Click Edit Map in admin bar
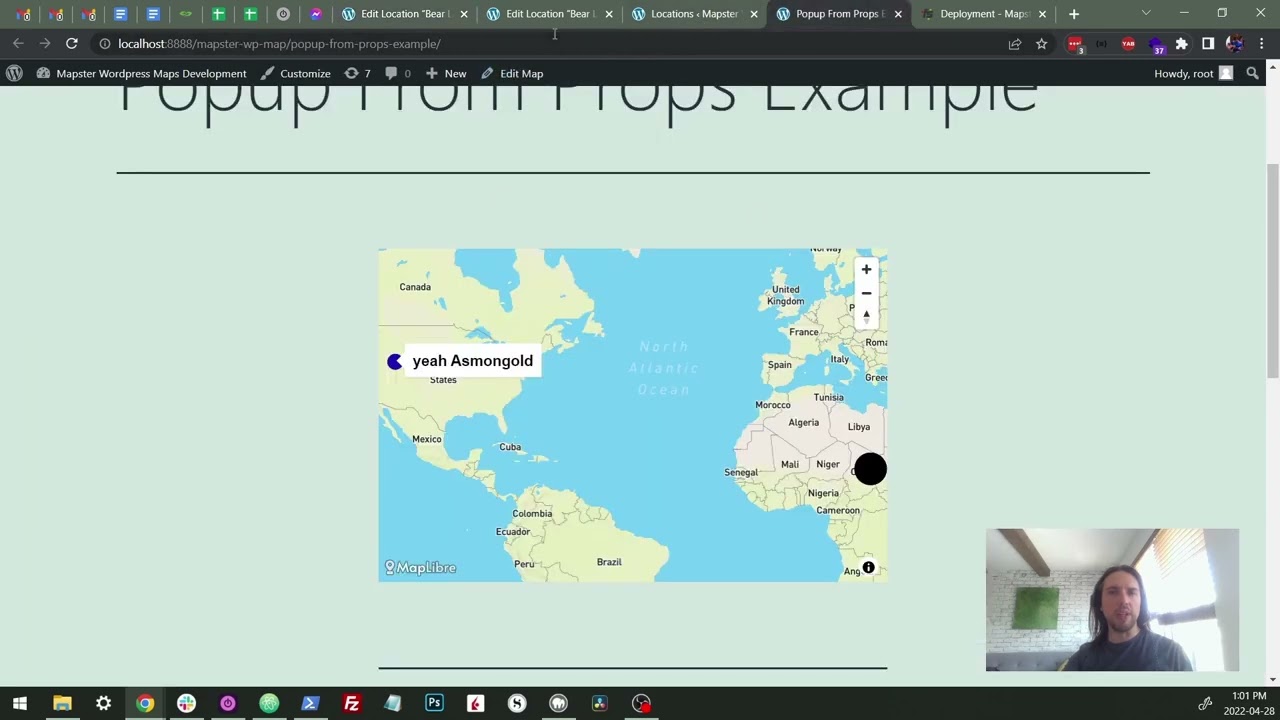 (x=512, y=73)
